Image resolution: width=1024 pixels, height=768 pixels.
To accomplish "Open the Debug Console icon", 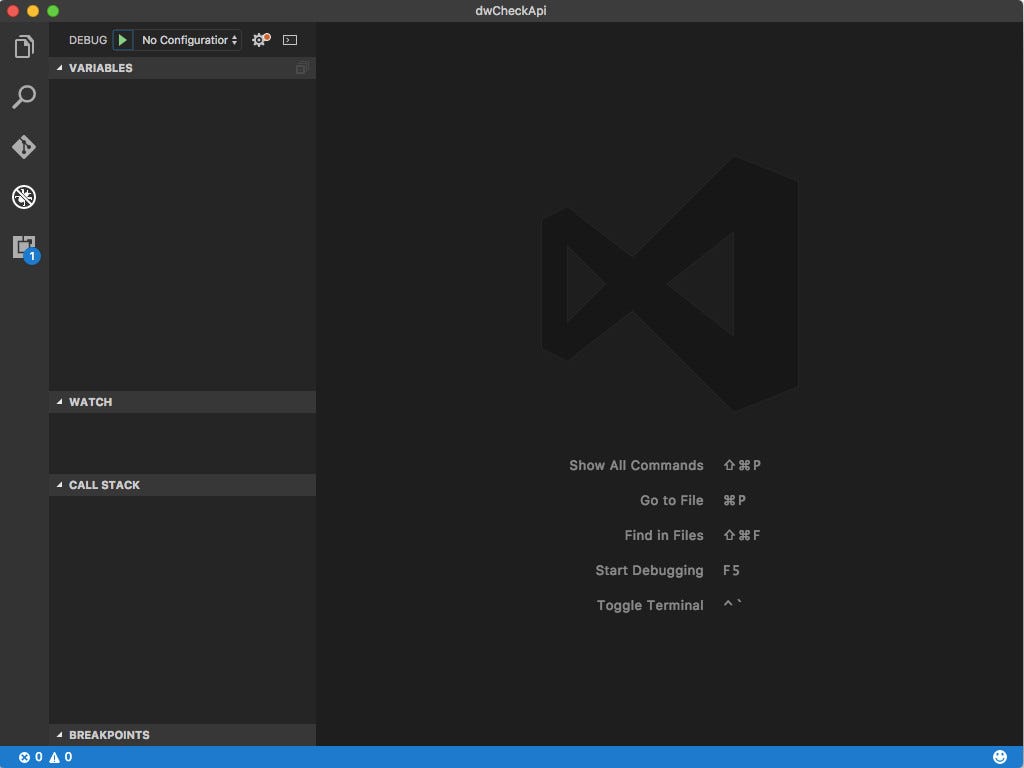I will click(x=290, y=40).
